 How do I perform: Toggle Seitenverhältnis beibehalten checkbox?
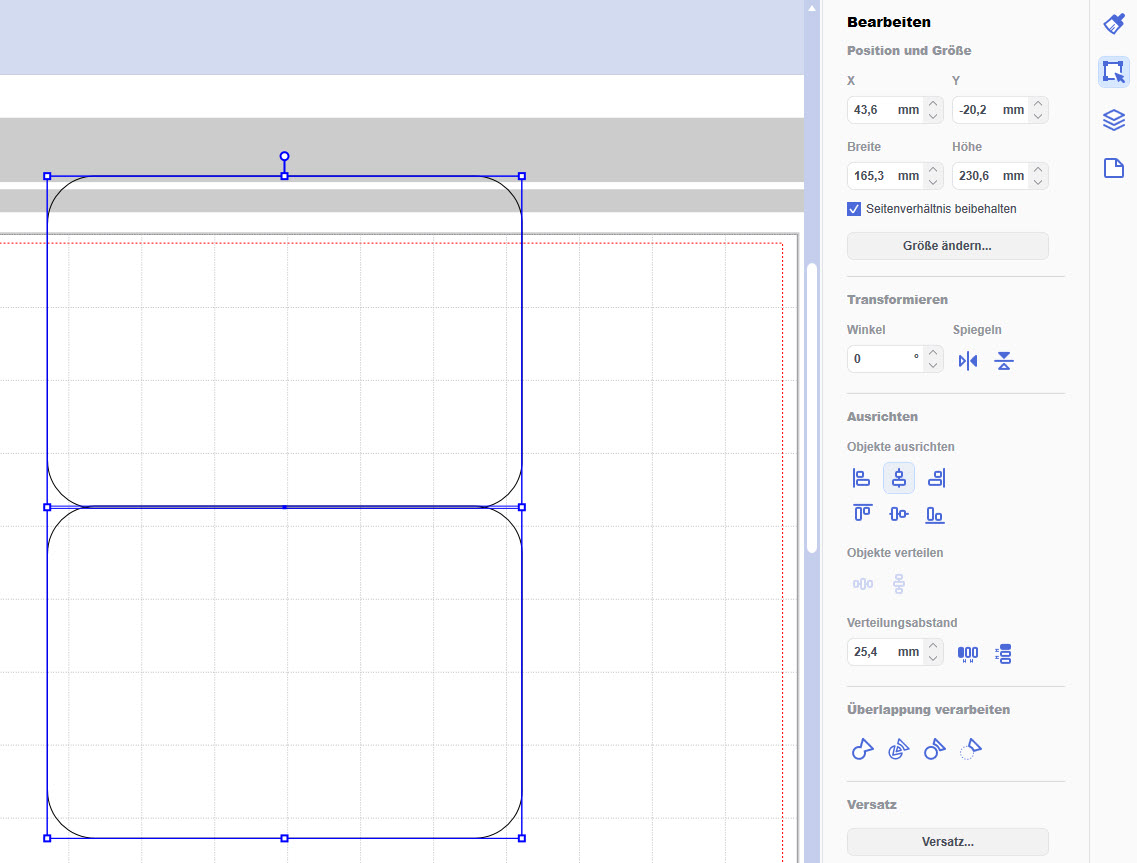854,209
